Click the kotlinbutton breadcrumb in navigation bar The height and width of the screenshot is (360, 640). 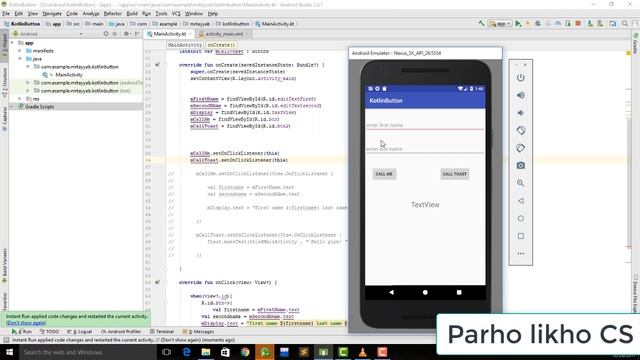[x=233, y=24]
